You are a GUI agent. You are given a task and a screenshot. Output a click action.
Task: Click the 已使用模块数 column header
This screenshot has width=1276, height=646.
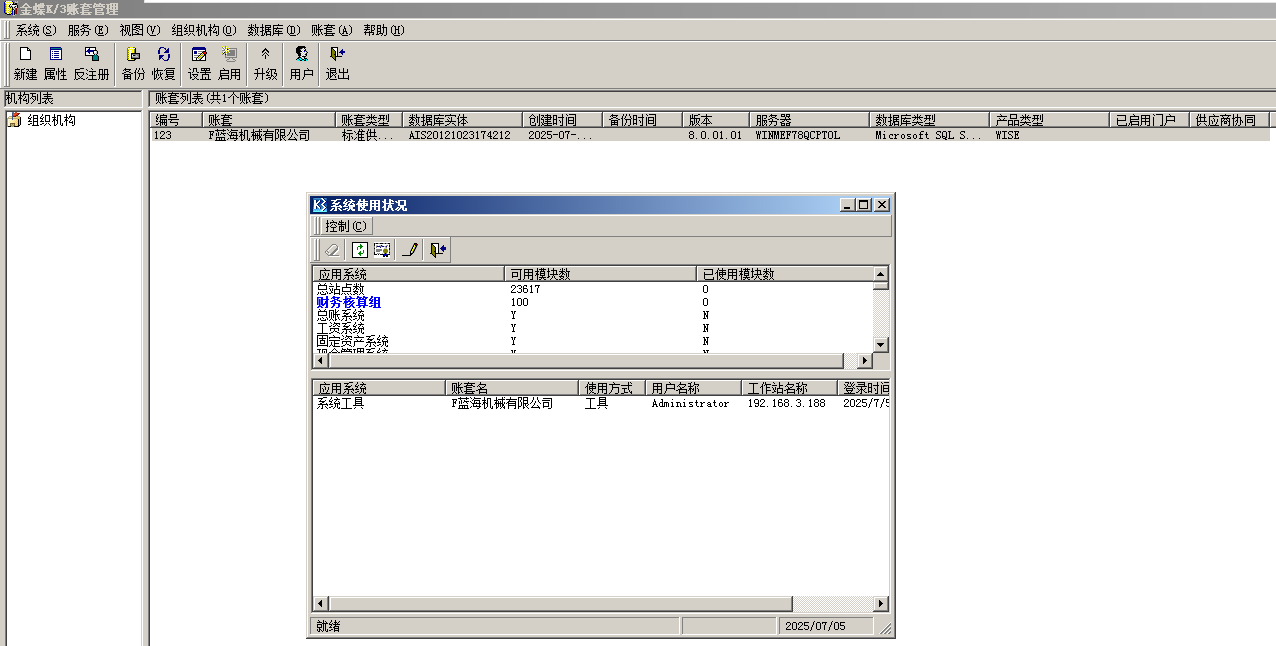coord(784,274)
